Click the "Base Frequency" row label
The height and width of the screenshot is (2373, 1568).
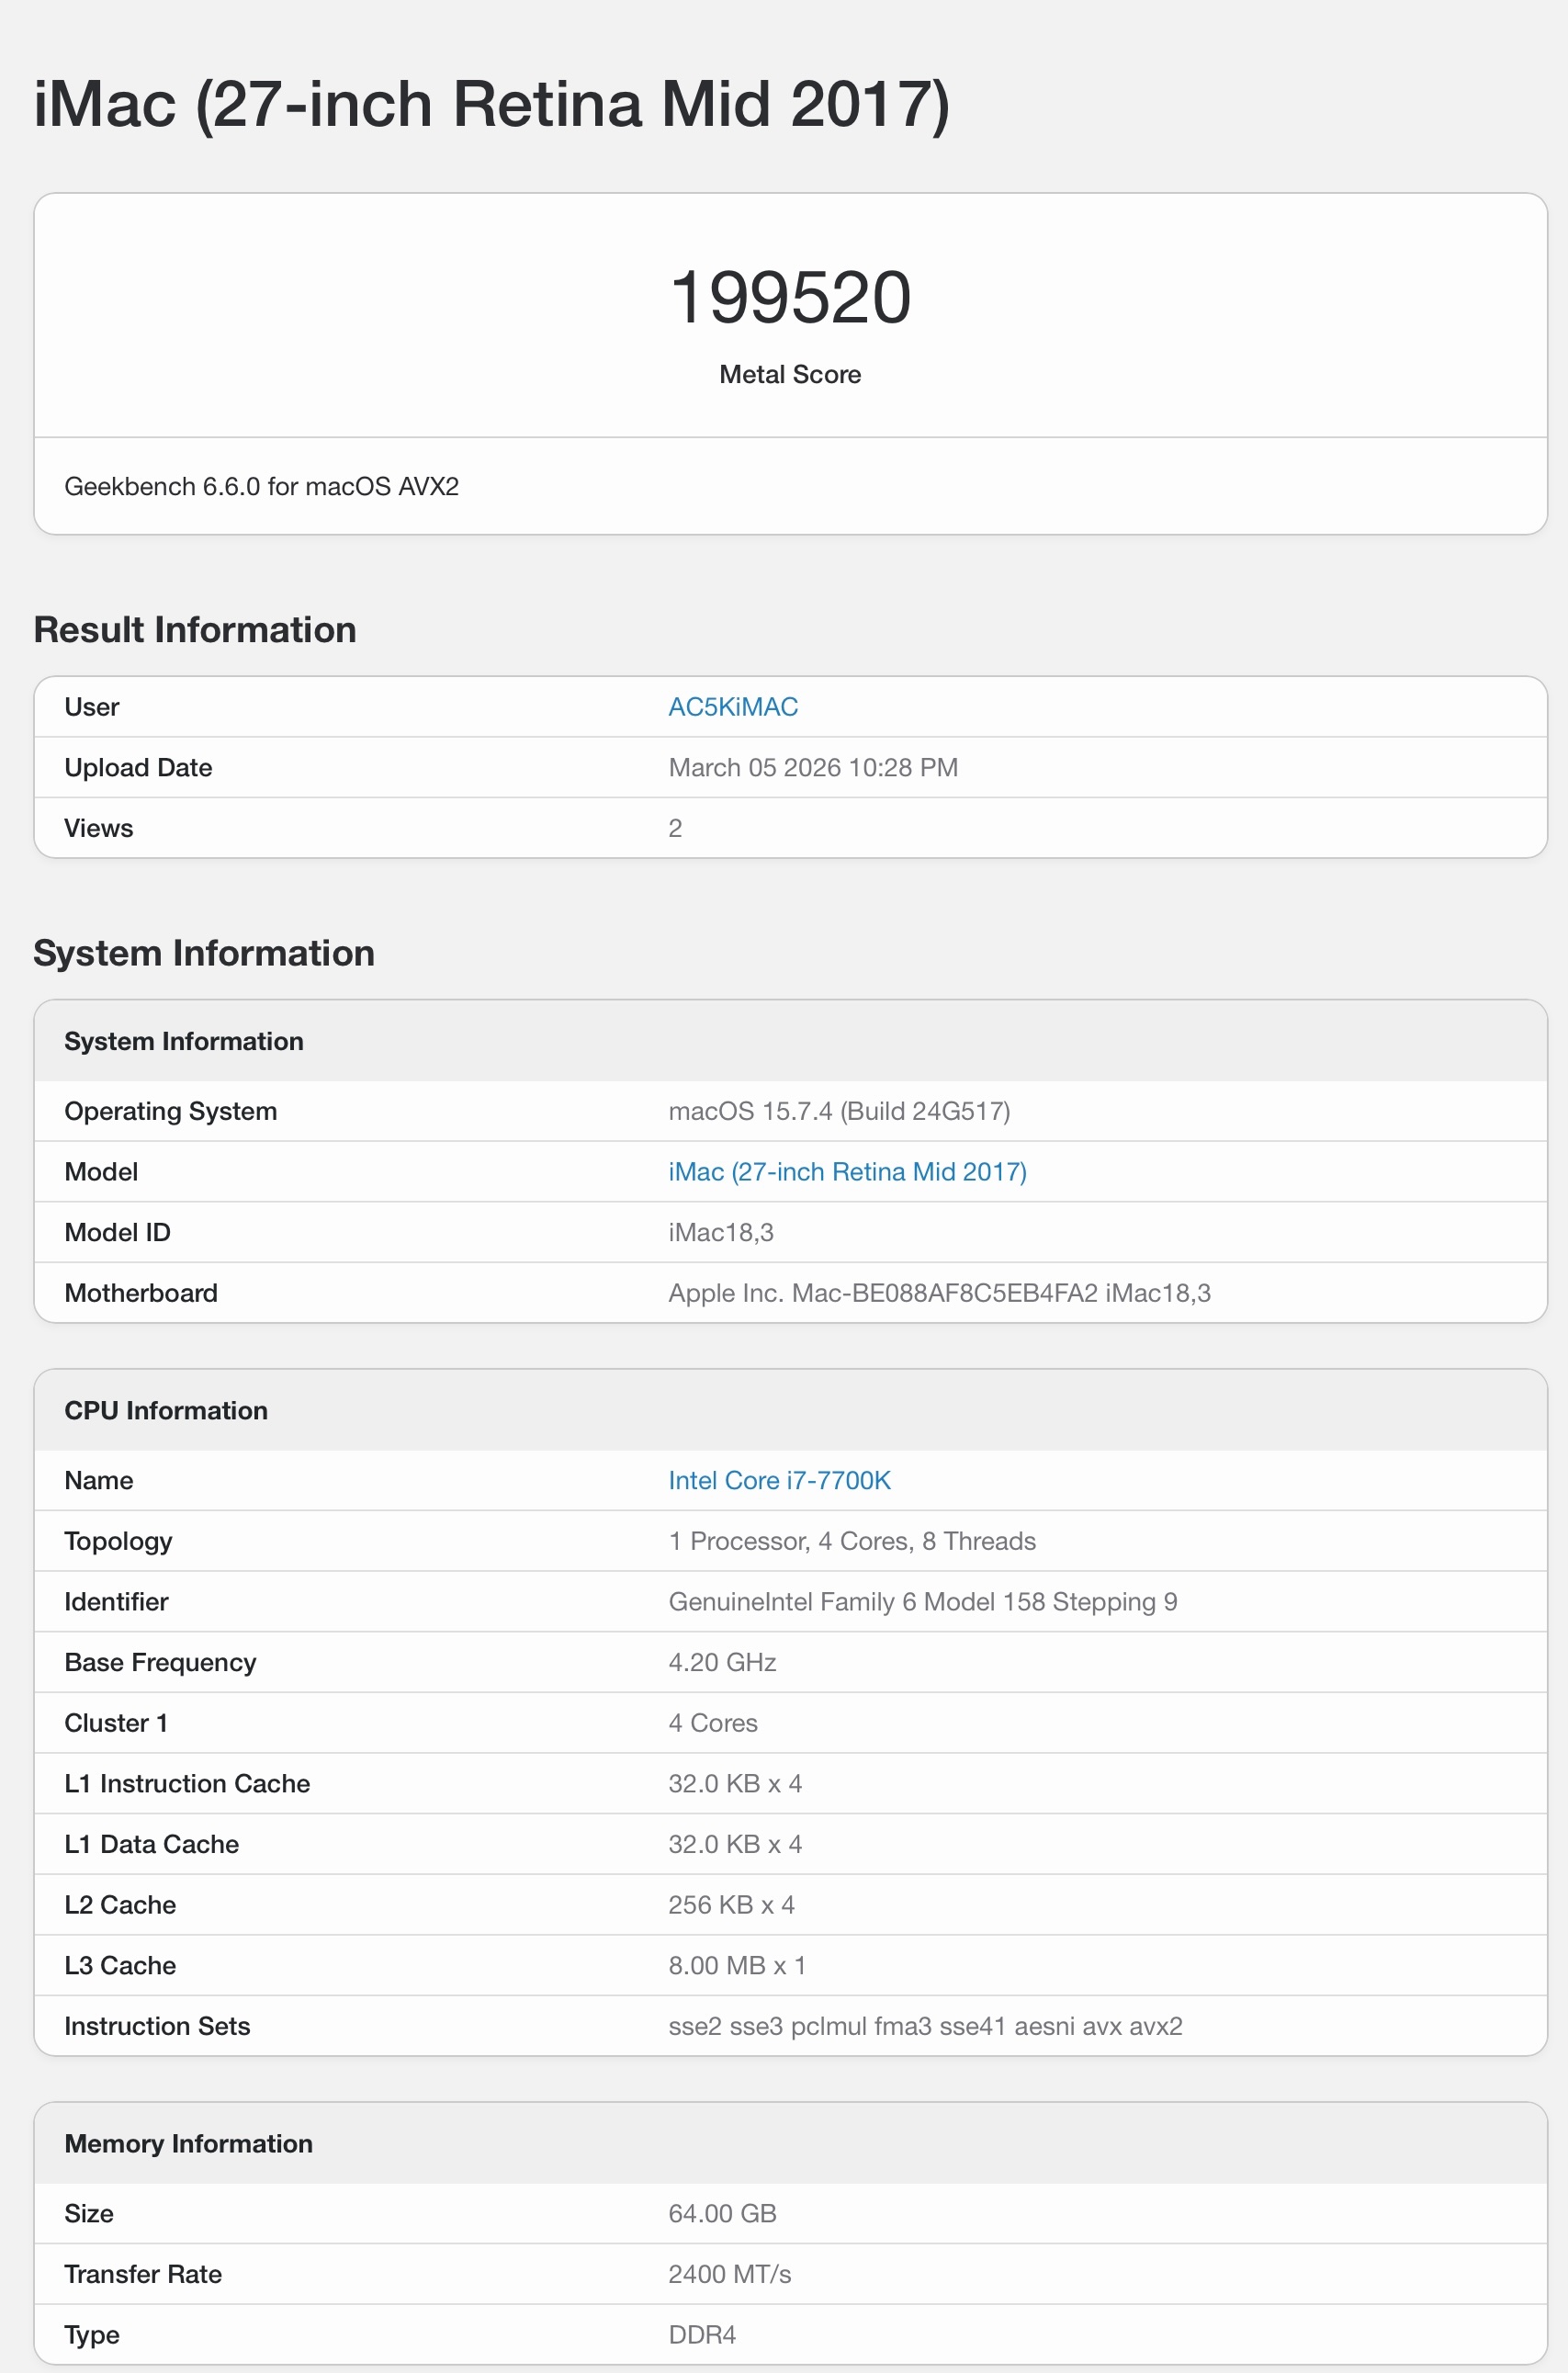pos(161,1663)
